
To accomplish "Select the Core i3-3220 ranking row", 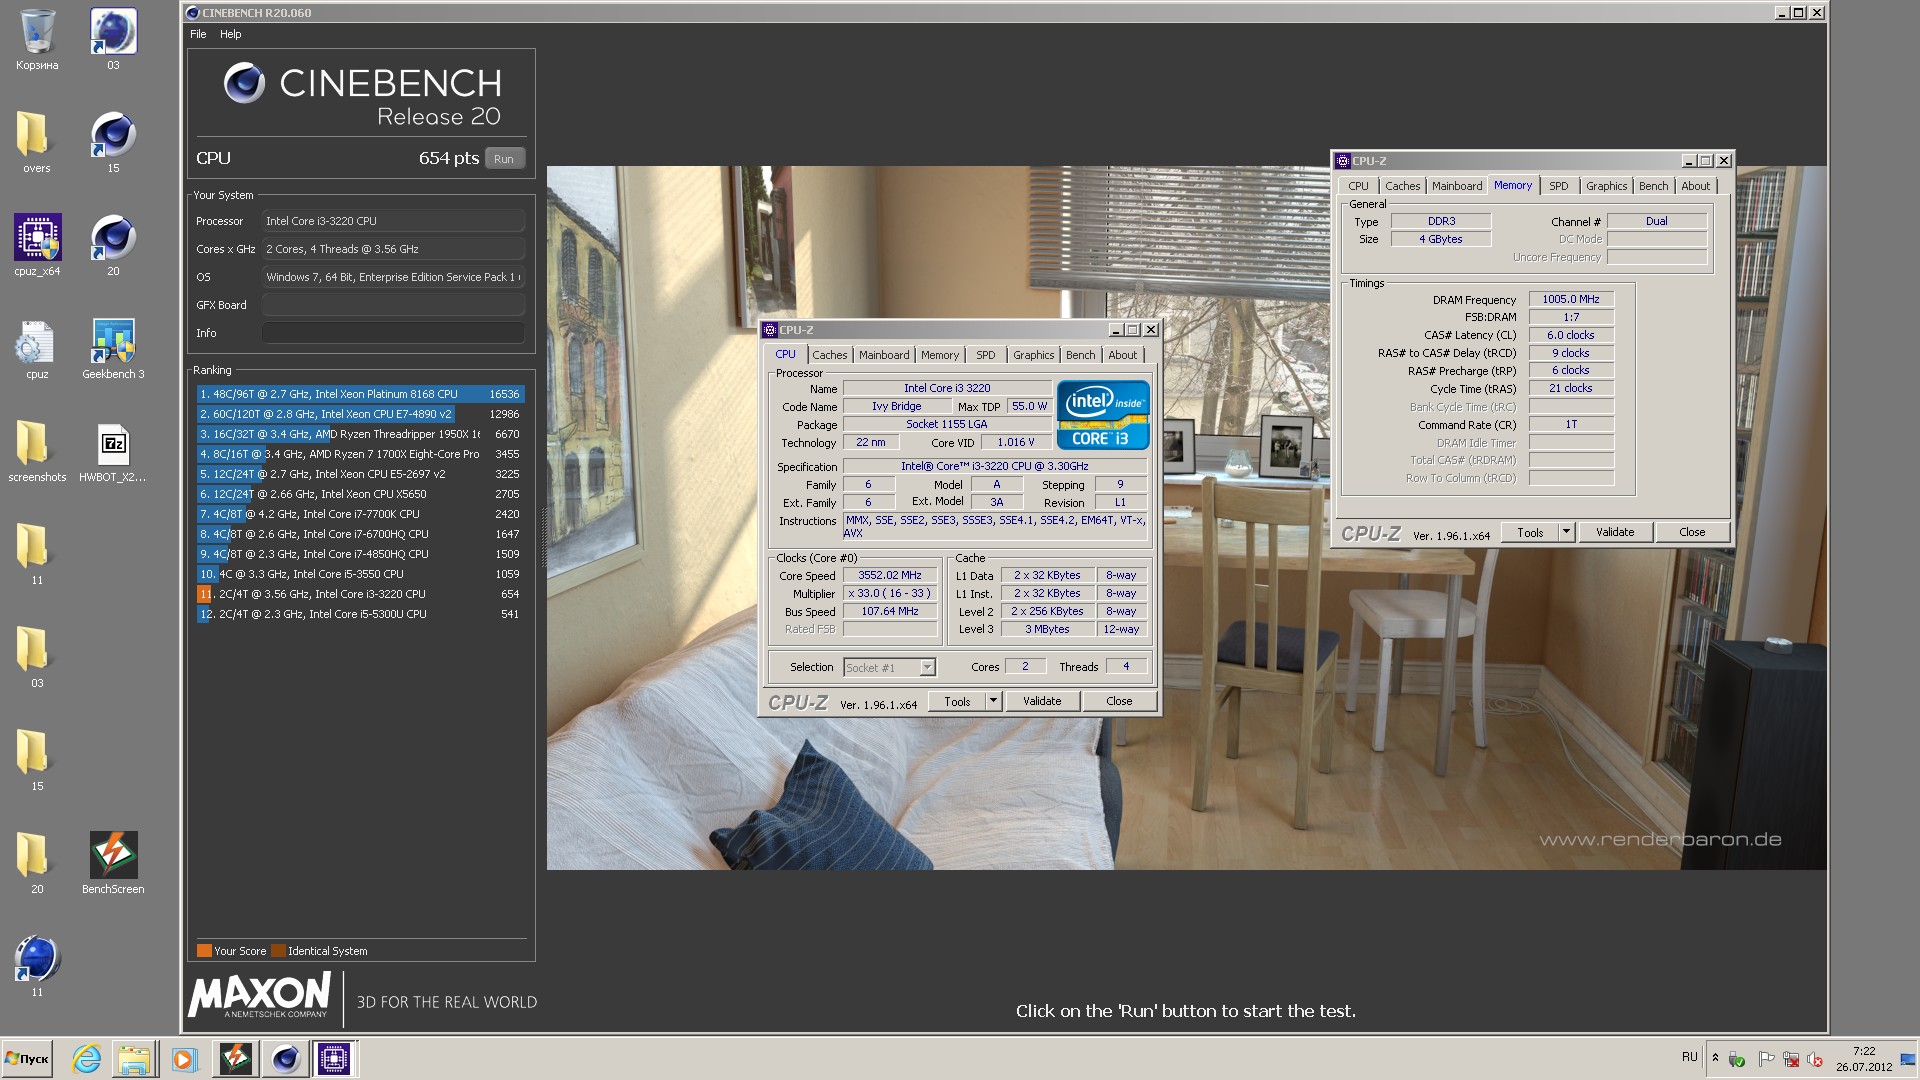I will (360, 594).
